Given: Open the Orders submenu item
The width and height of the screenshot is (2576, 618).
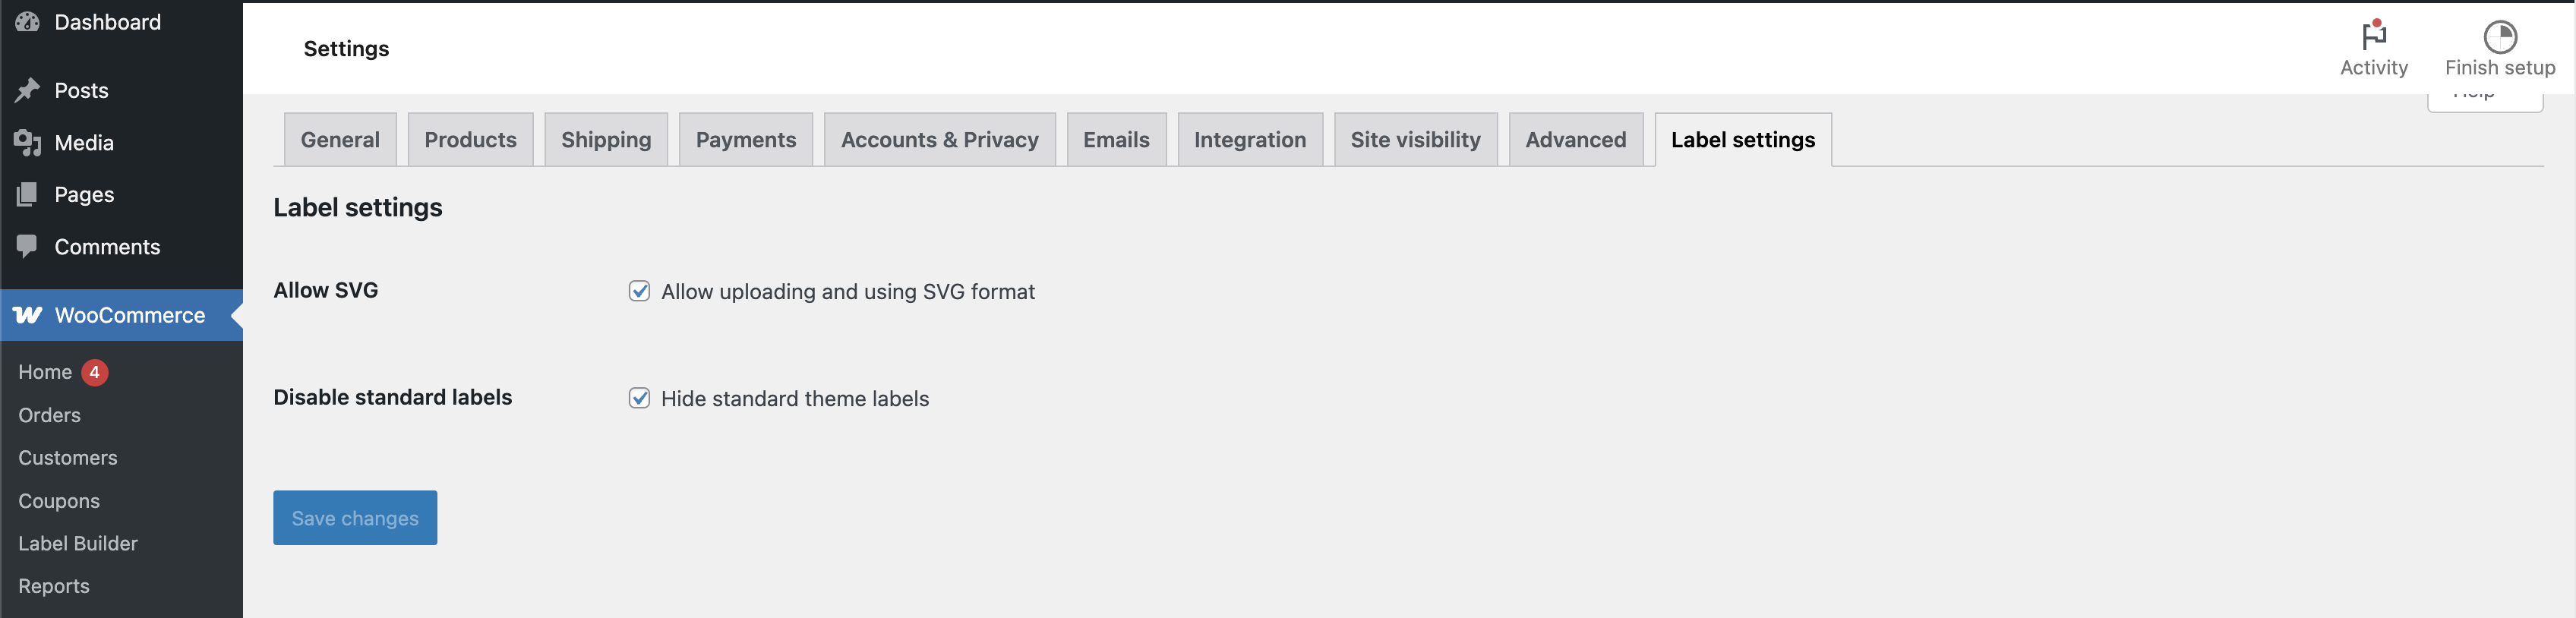Looking at the screenshot, I should pyautogui.click(x=49, y=415).
